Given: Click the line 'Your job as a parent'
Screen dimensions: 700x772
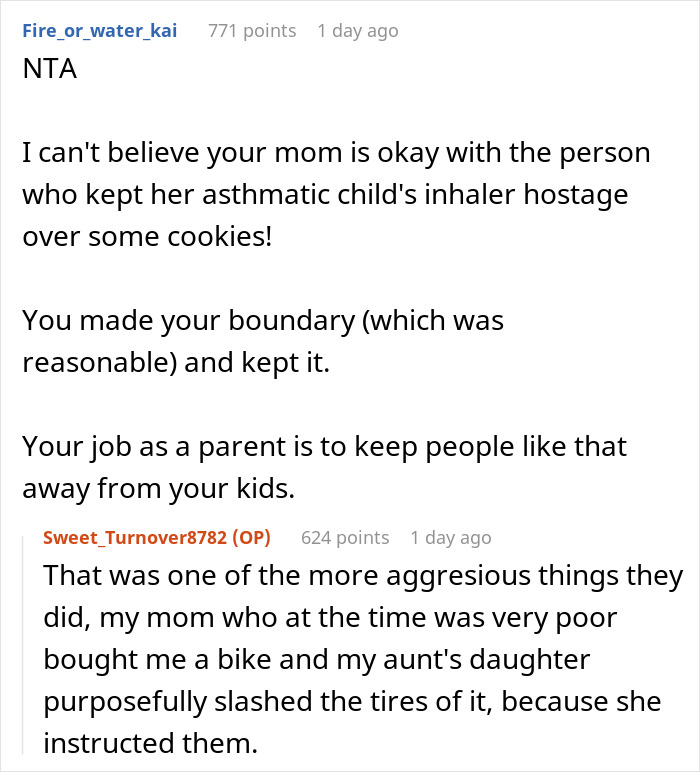Looking at the screenshot, I should 324,445.
